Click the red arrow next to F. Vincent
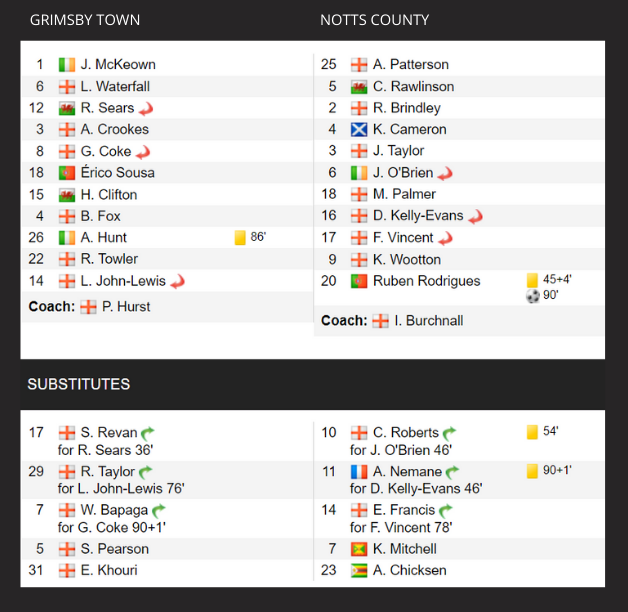Image resolution: width=628 pixels, height=612 pixels. [446, 238]
